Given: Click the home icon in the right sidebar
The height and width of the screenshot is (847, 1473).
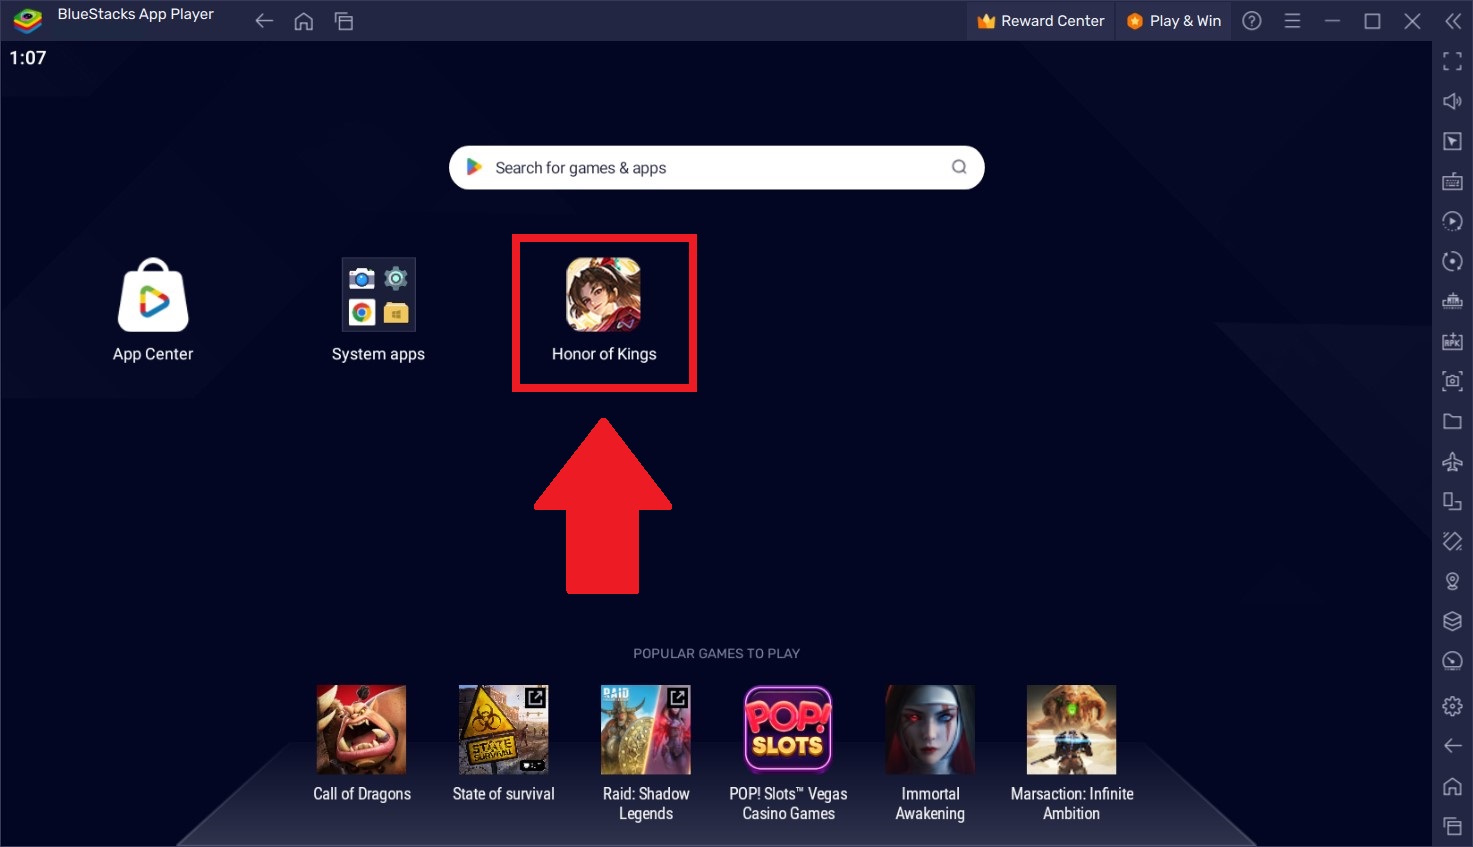Looking at the screenshot, I should click(1452, 786).
